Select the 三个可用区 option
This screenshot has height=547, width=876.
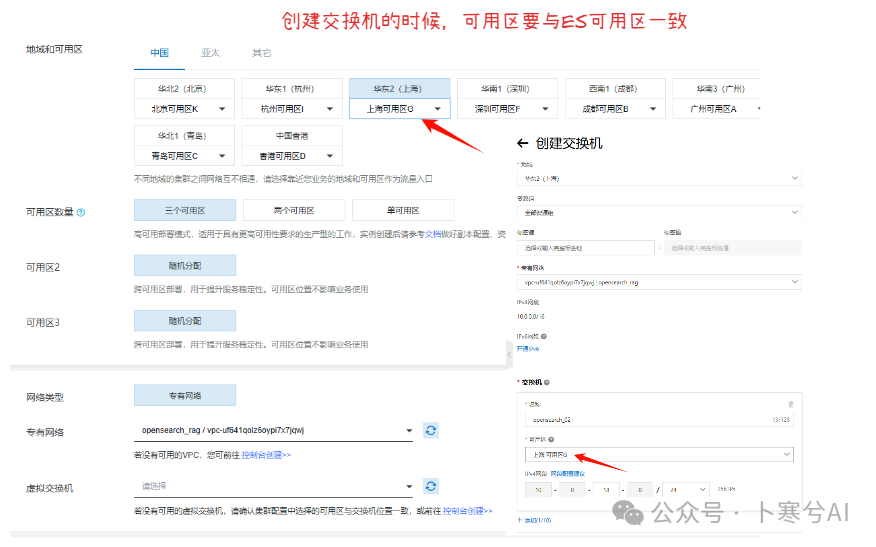(185, 210)
